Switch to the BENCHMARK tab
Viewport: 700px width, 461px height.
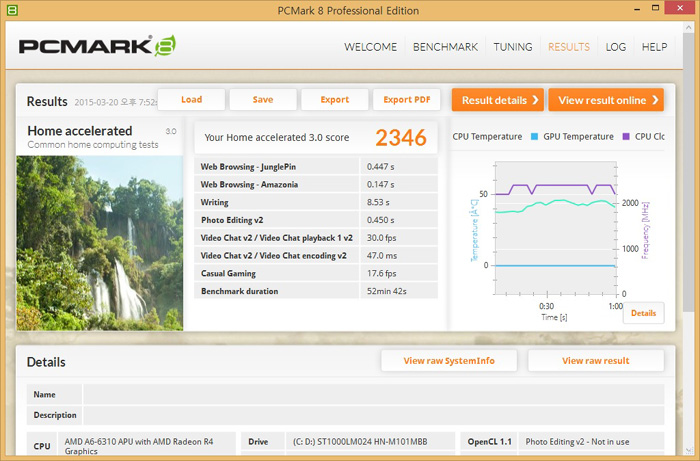pos(445,47)
